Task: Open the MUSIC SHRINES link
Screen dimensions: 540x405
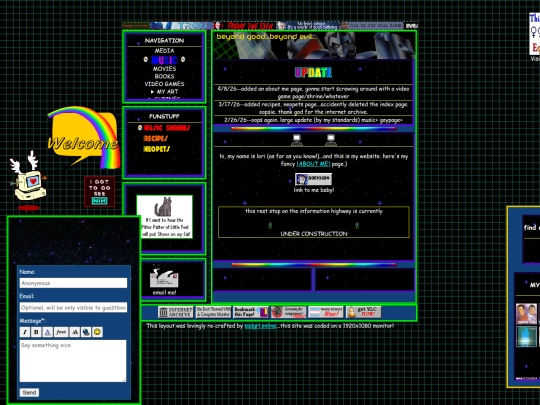Action: (x=167, y=128)
